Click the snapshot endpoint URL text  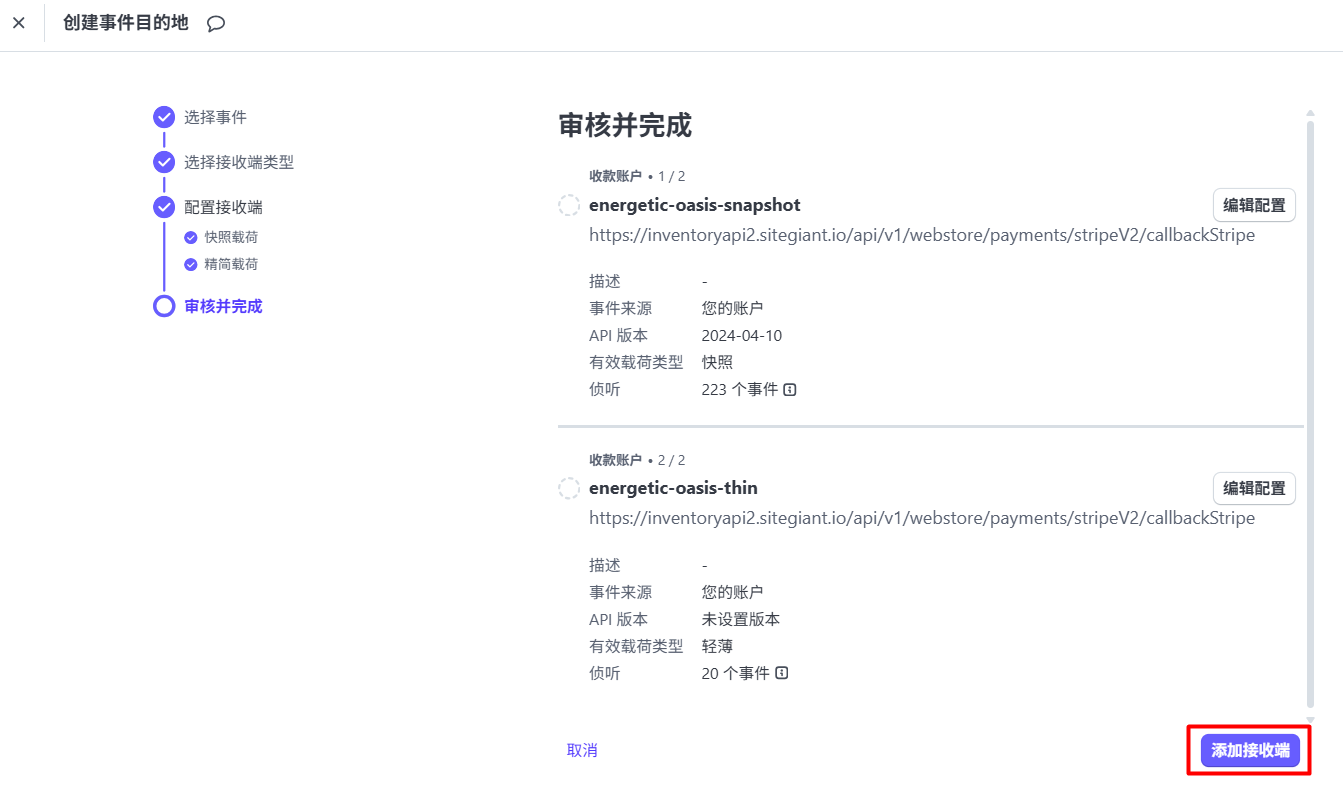[x=921, y=235]
